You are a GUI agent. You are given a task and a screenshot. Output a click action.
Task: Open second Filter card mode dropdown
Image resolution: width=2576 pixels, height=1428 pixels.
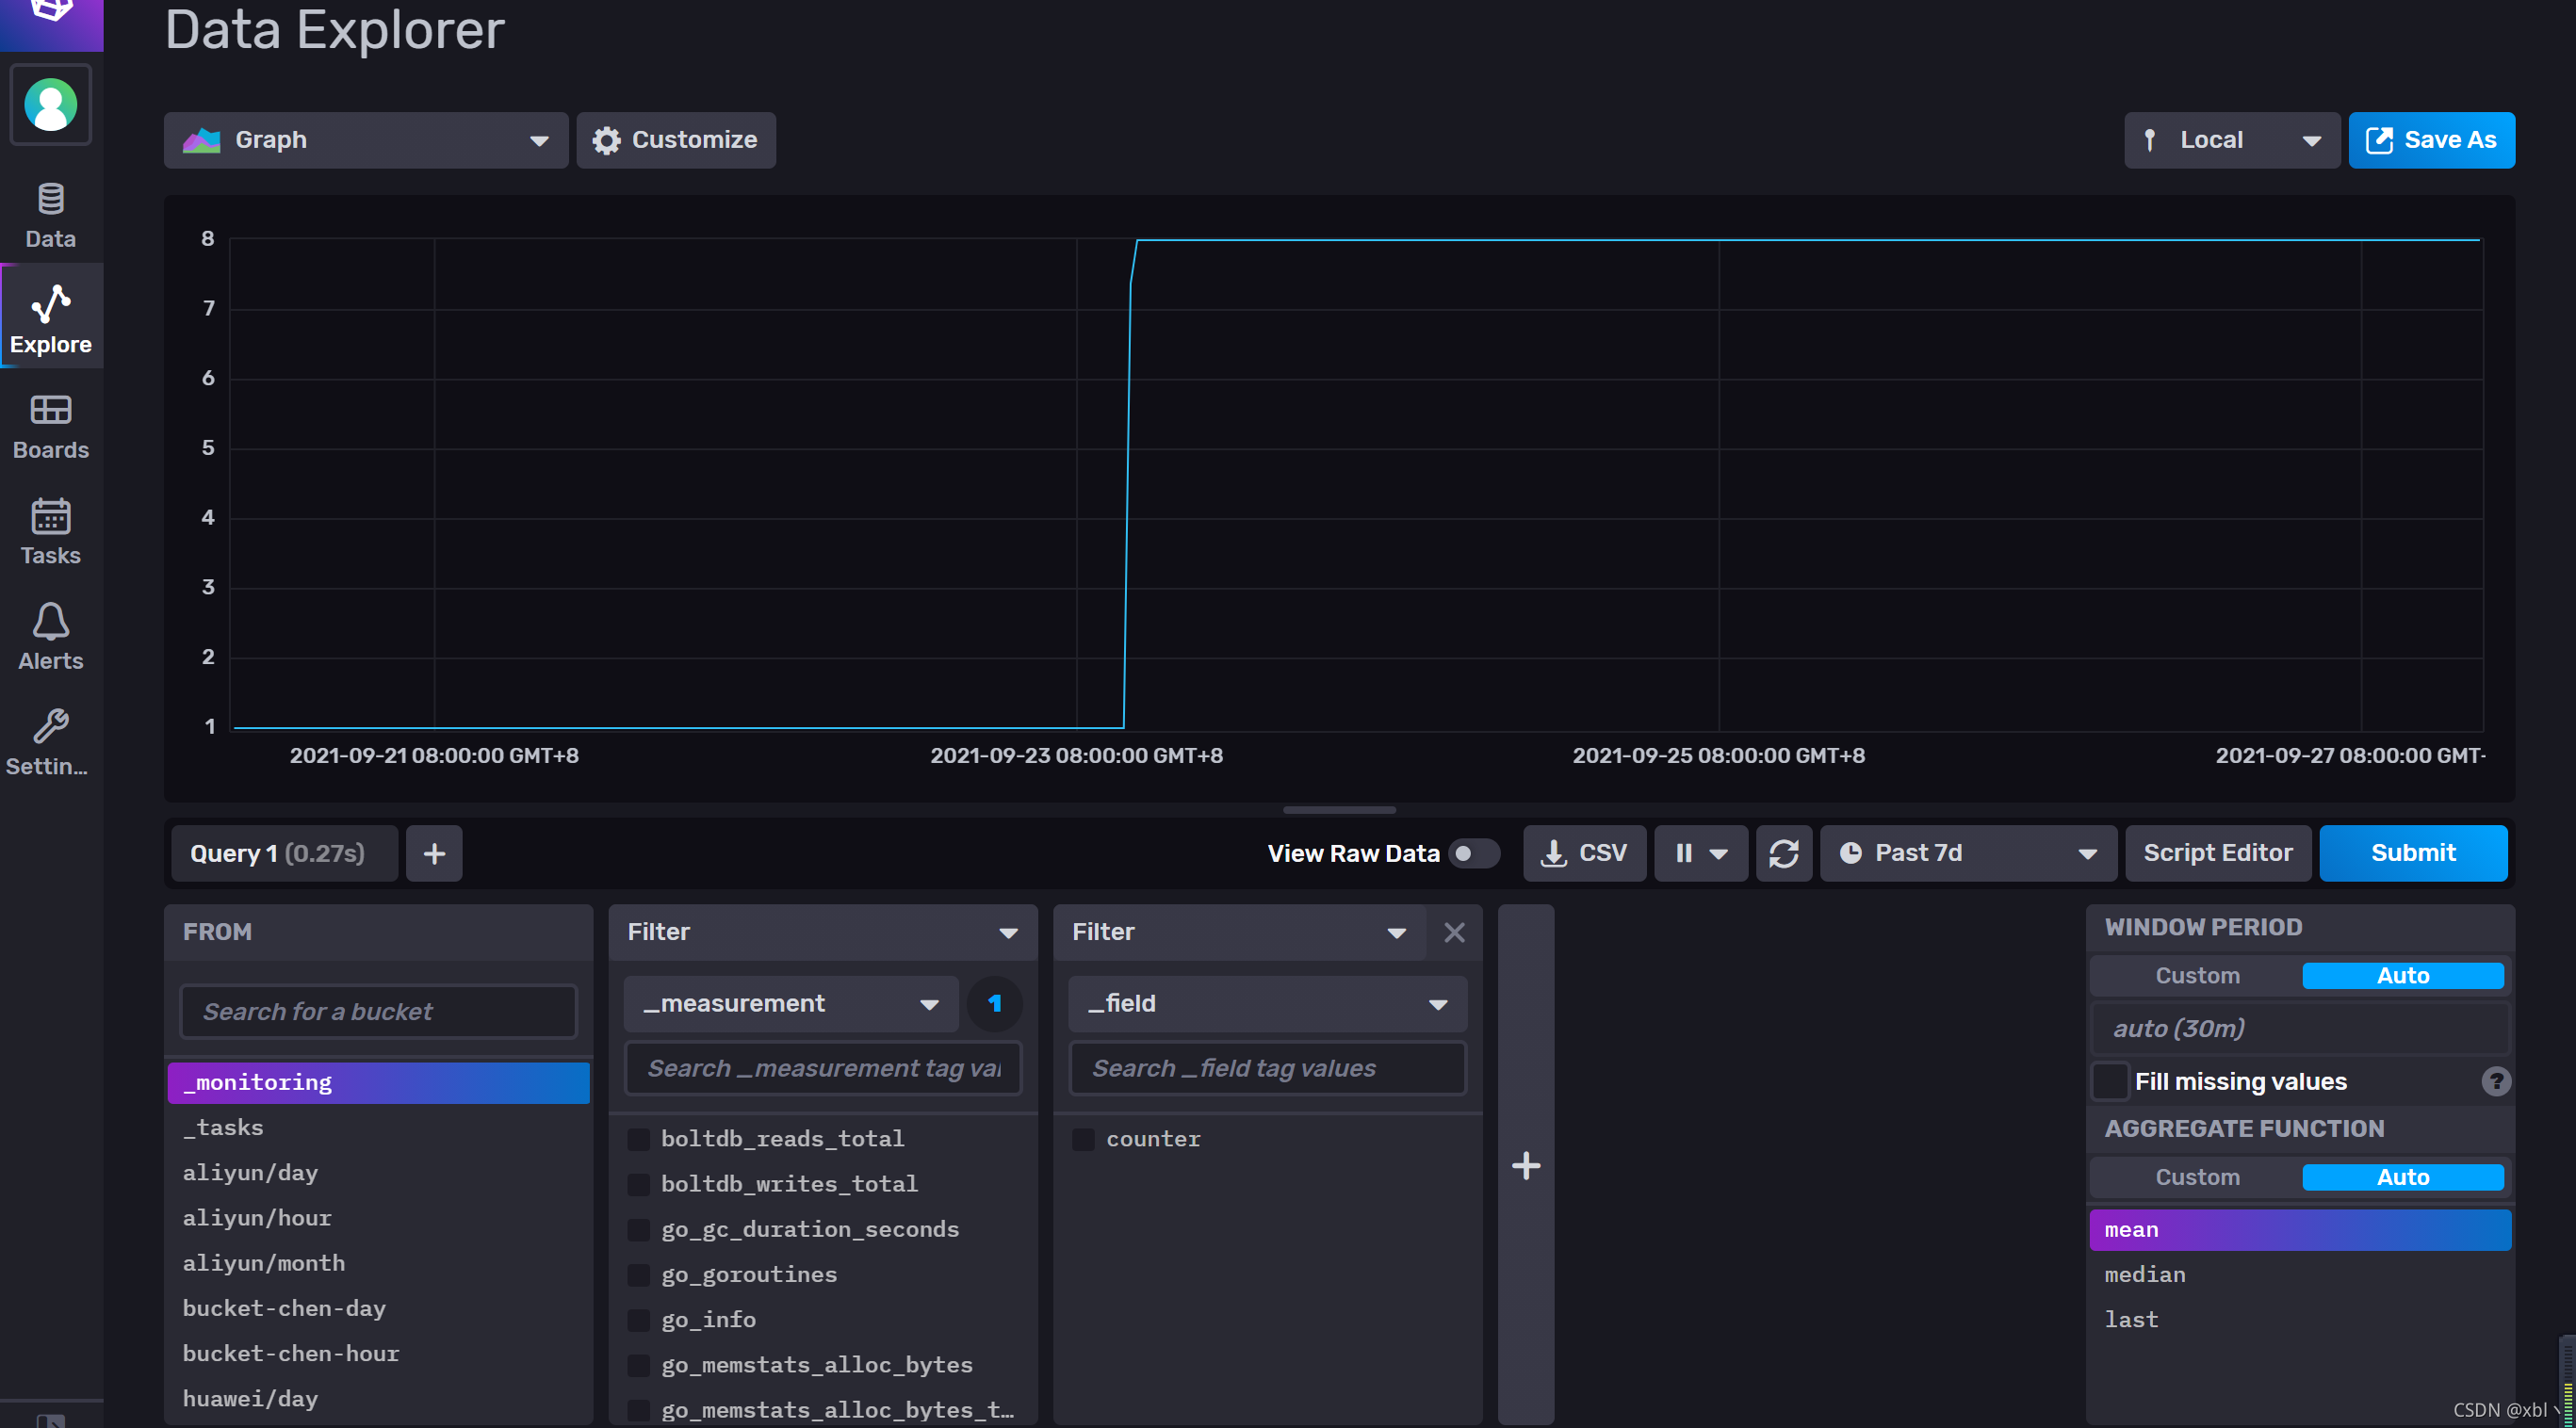click(1239, 932)
